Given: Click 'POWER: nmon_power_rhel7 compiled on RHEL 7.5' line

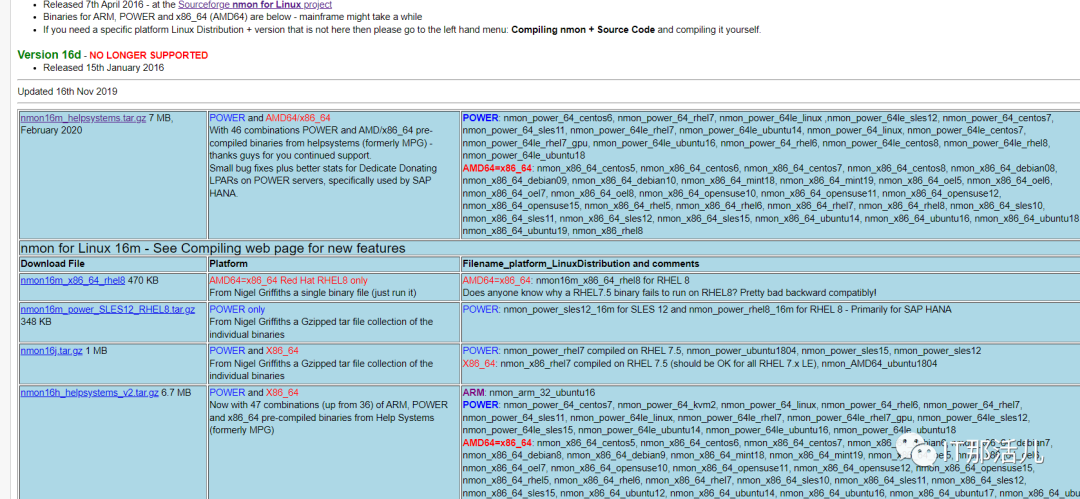Looking at the screenshot, I should pyautogui.click(x=722, y=351).
